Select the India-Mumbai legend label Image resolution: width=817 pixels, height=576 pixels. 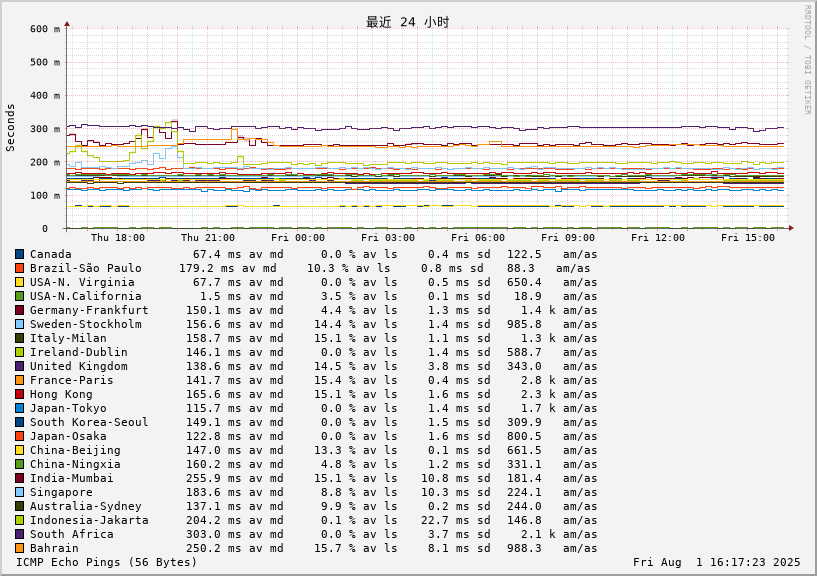pos(71,479)
